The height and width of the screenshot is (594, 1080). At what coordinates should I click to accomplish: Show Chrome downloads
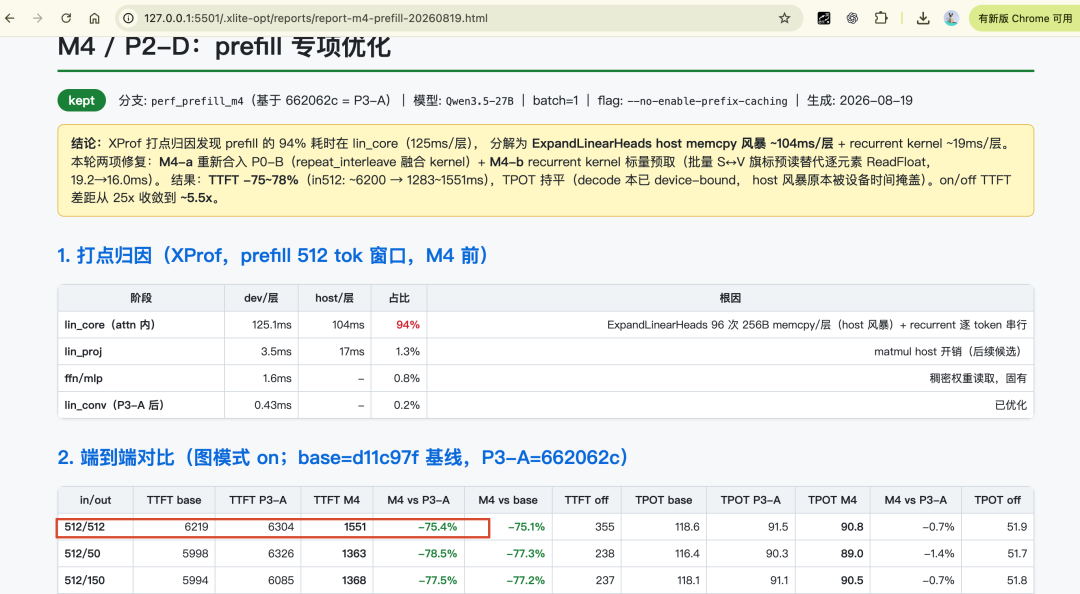point(923,19)
